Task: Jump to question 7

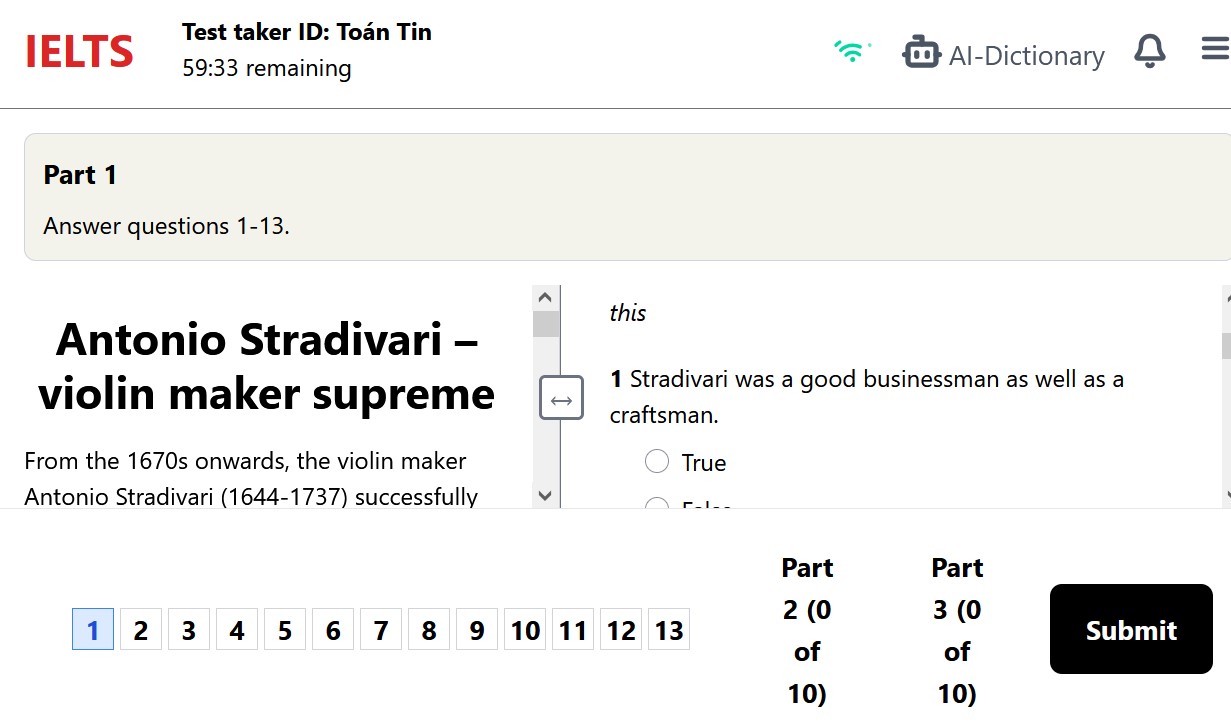Action: (x=381, y=630)
